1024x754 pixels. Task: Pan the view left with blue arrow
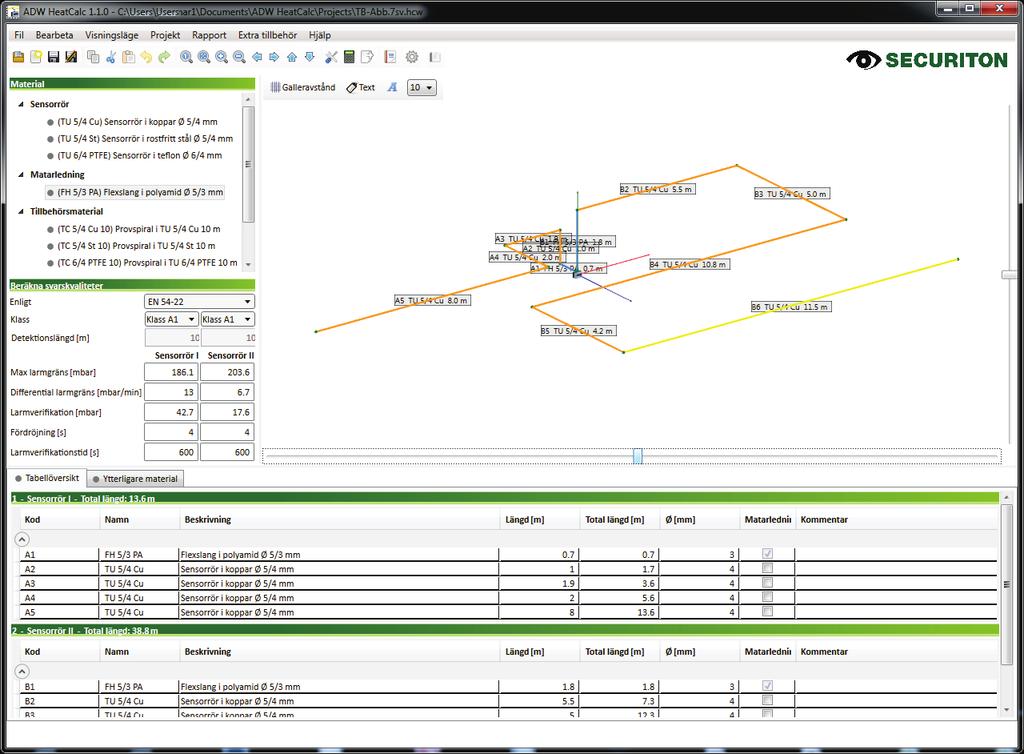257,57
